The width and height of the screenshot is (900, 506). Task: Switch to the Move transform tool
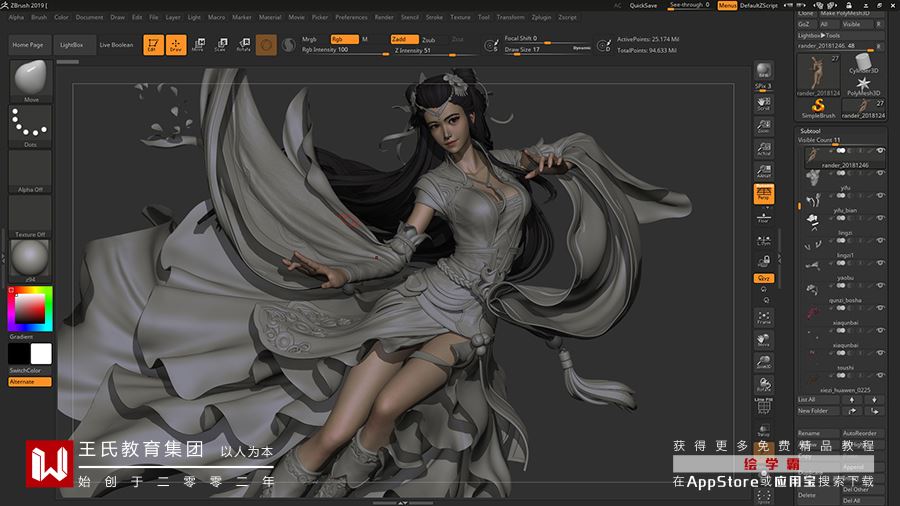click(x=198, y=45)
